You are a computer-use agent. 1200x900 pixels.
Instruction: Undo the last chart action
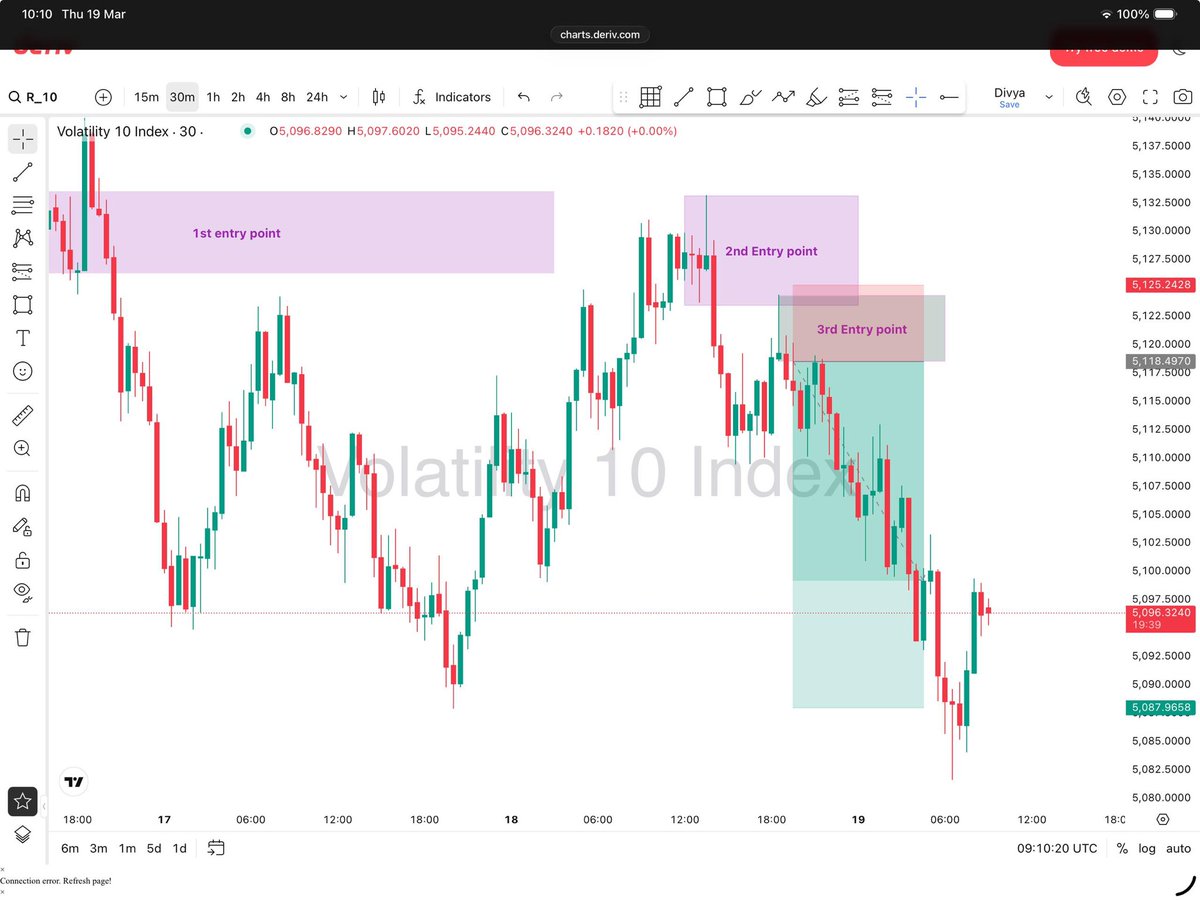coord(524,97)
